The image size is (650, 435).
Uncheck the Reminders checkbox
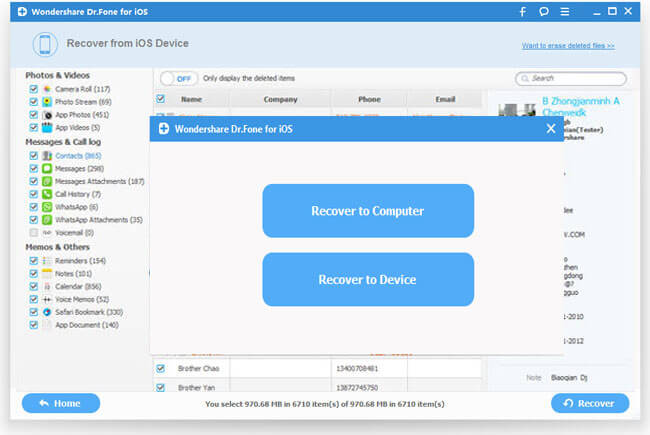[x=34, y=261]
